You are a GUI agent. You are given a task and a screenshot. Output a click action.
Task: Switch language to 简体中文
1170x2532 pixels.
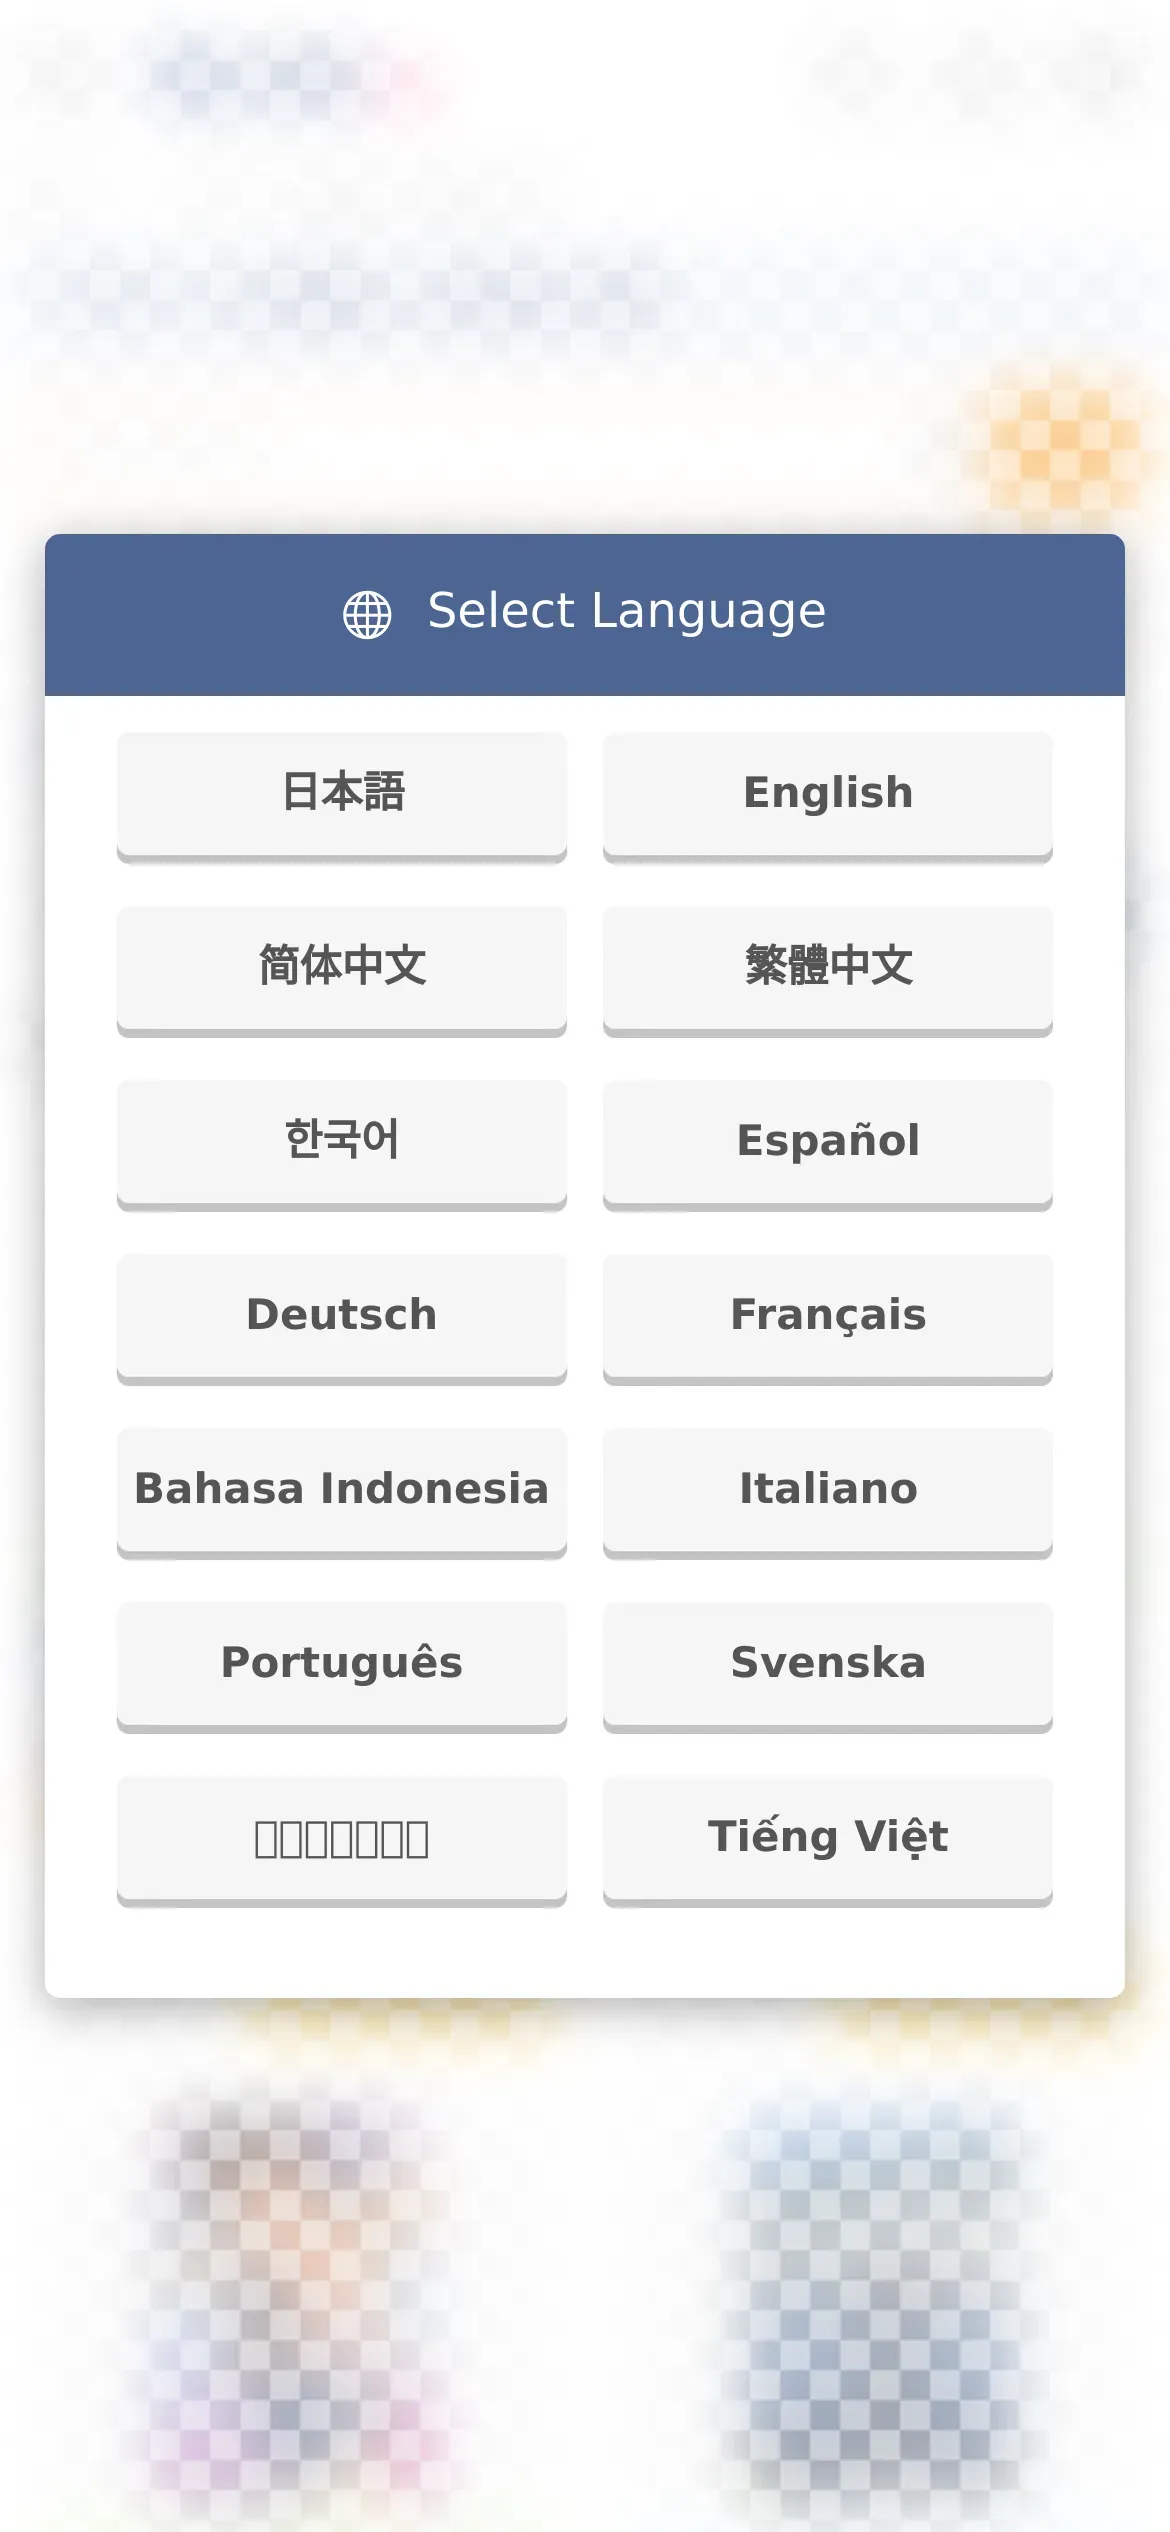click(x=342, y=968)
